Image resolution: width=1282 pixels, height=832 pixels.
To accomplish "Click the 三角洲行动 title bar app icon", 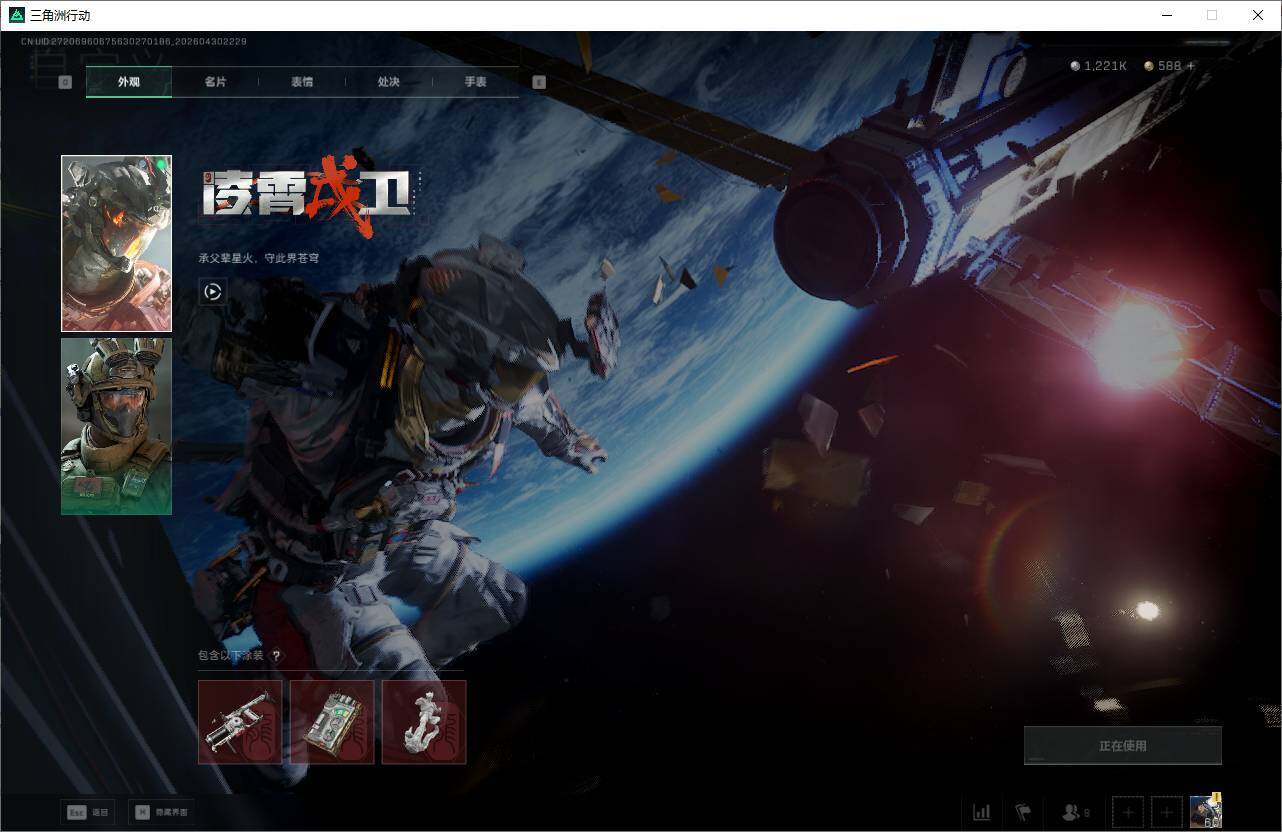I will coord(17,15).
